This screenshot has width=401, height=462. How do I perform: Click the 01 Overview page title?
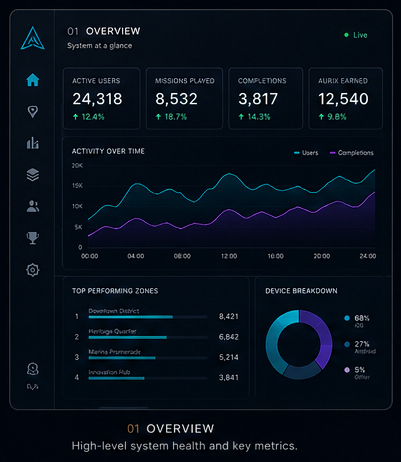[x=104, y=31]
